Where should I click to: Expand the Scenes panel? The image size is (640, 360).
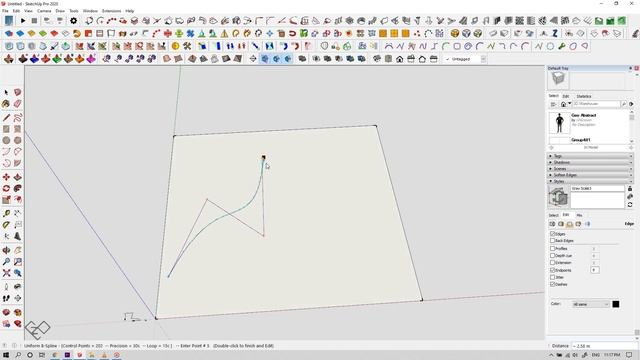click(590, 169)
